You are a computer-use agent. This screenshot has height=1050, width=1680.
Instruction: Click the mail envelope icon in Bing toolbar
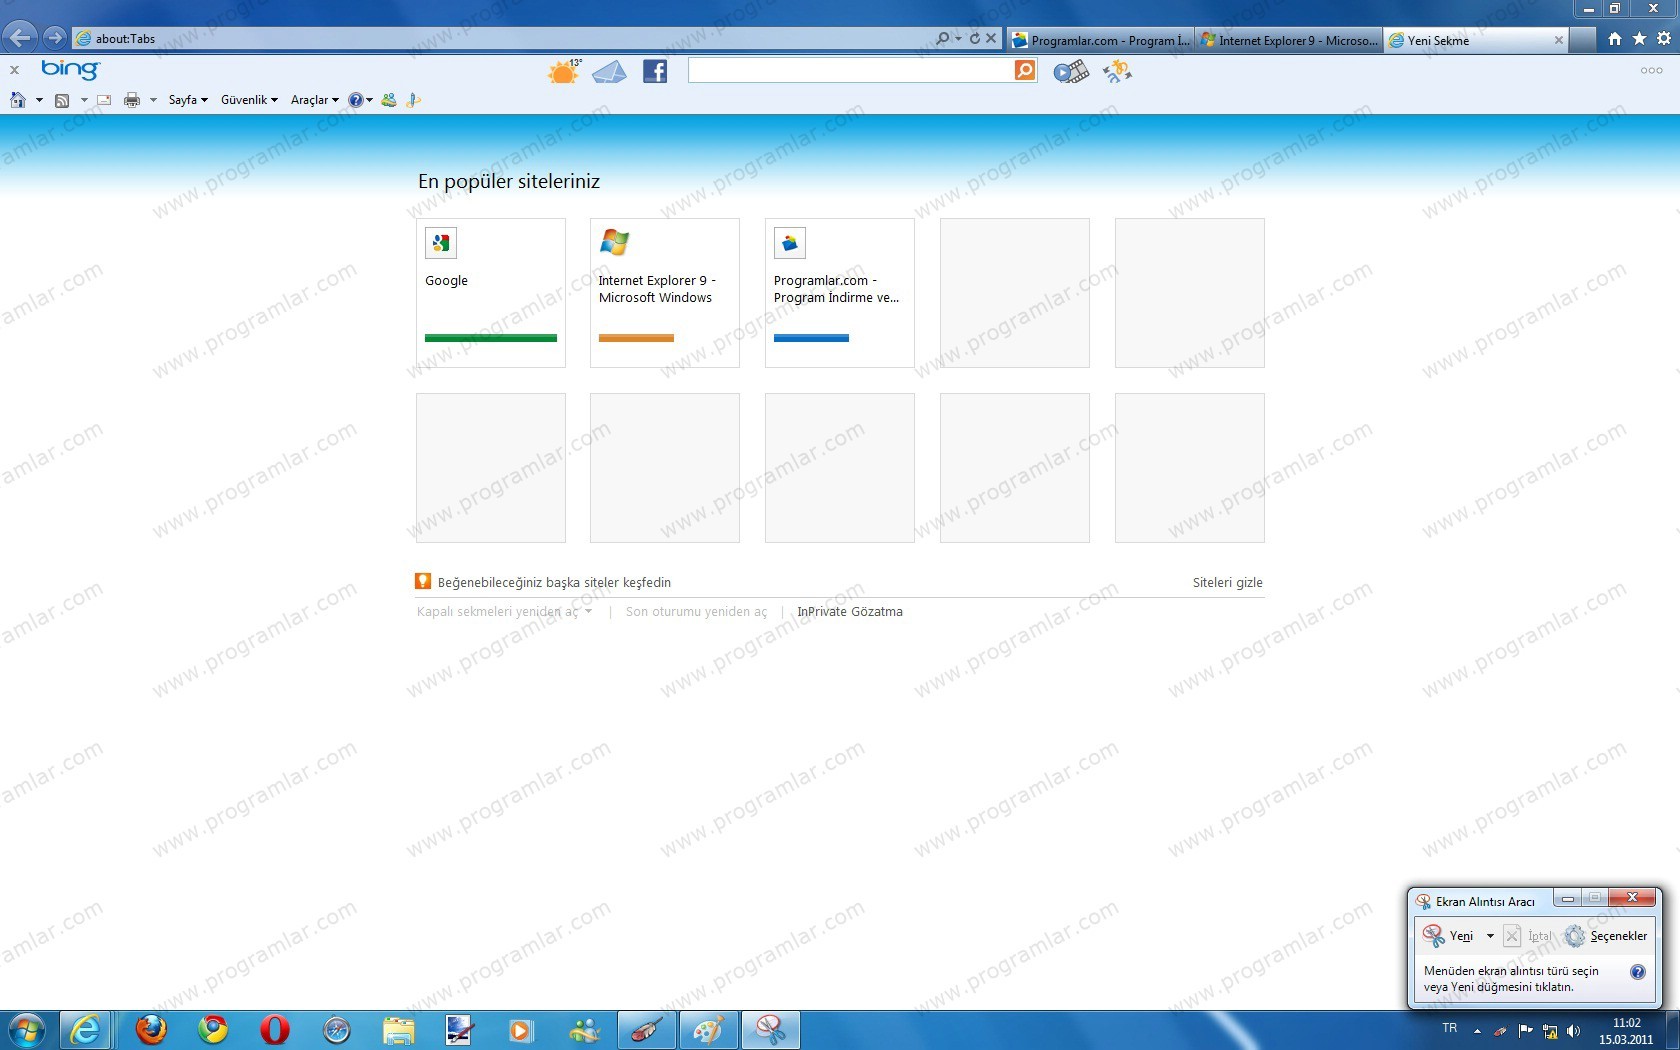(609, 71)
